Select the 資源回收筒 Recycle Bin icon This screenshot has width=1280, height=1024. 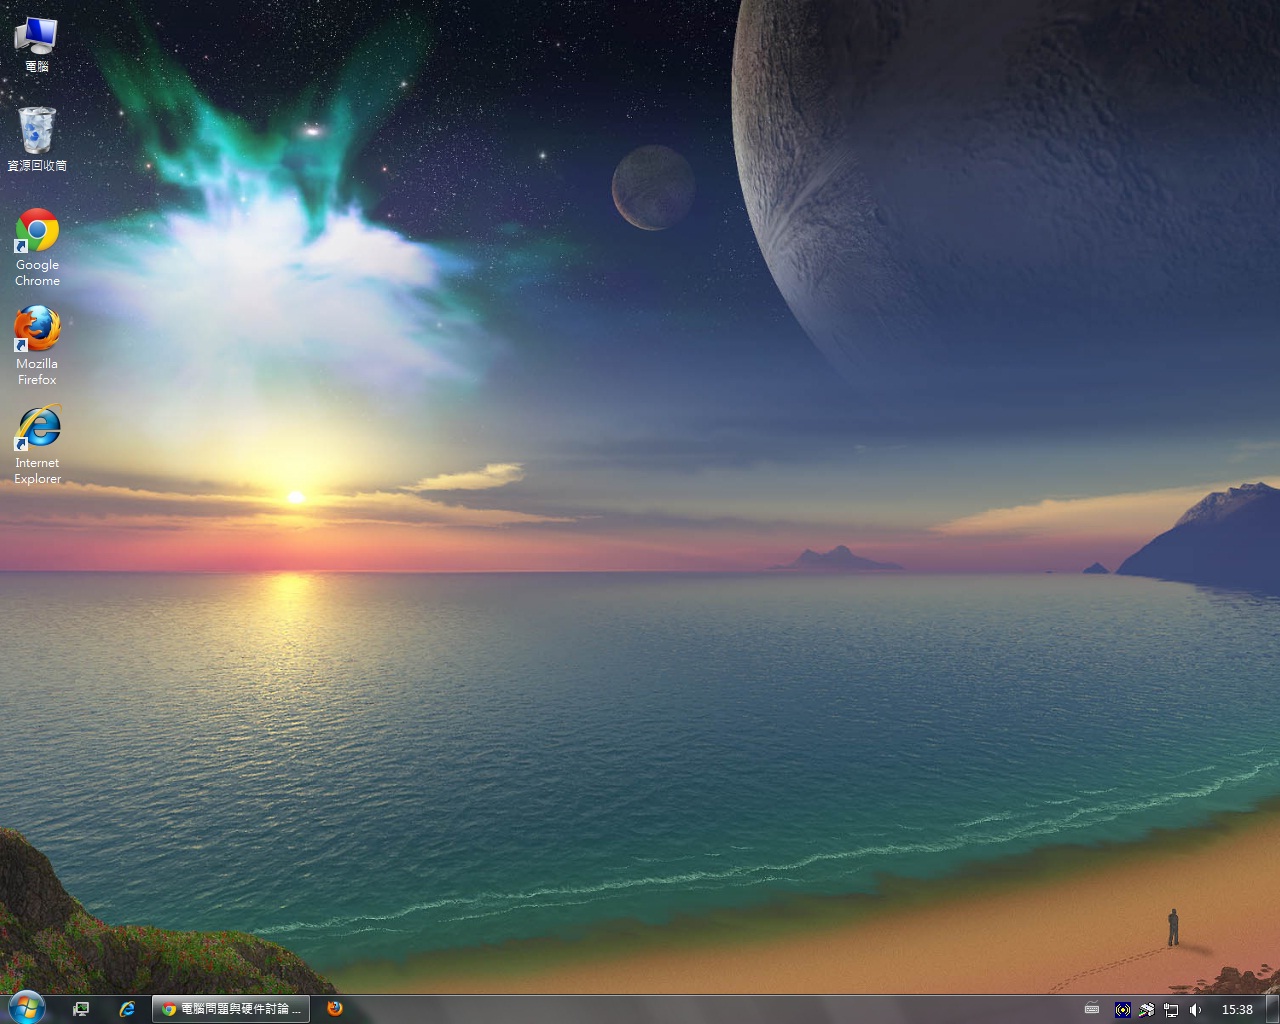37,139
